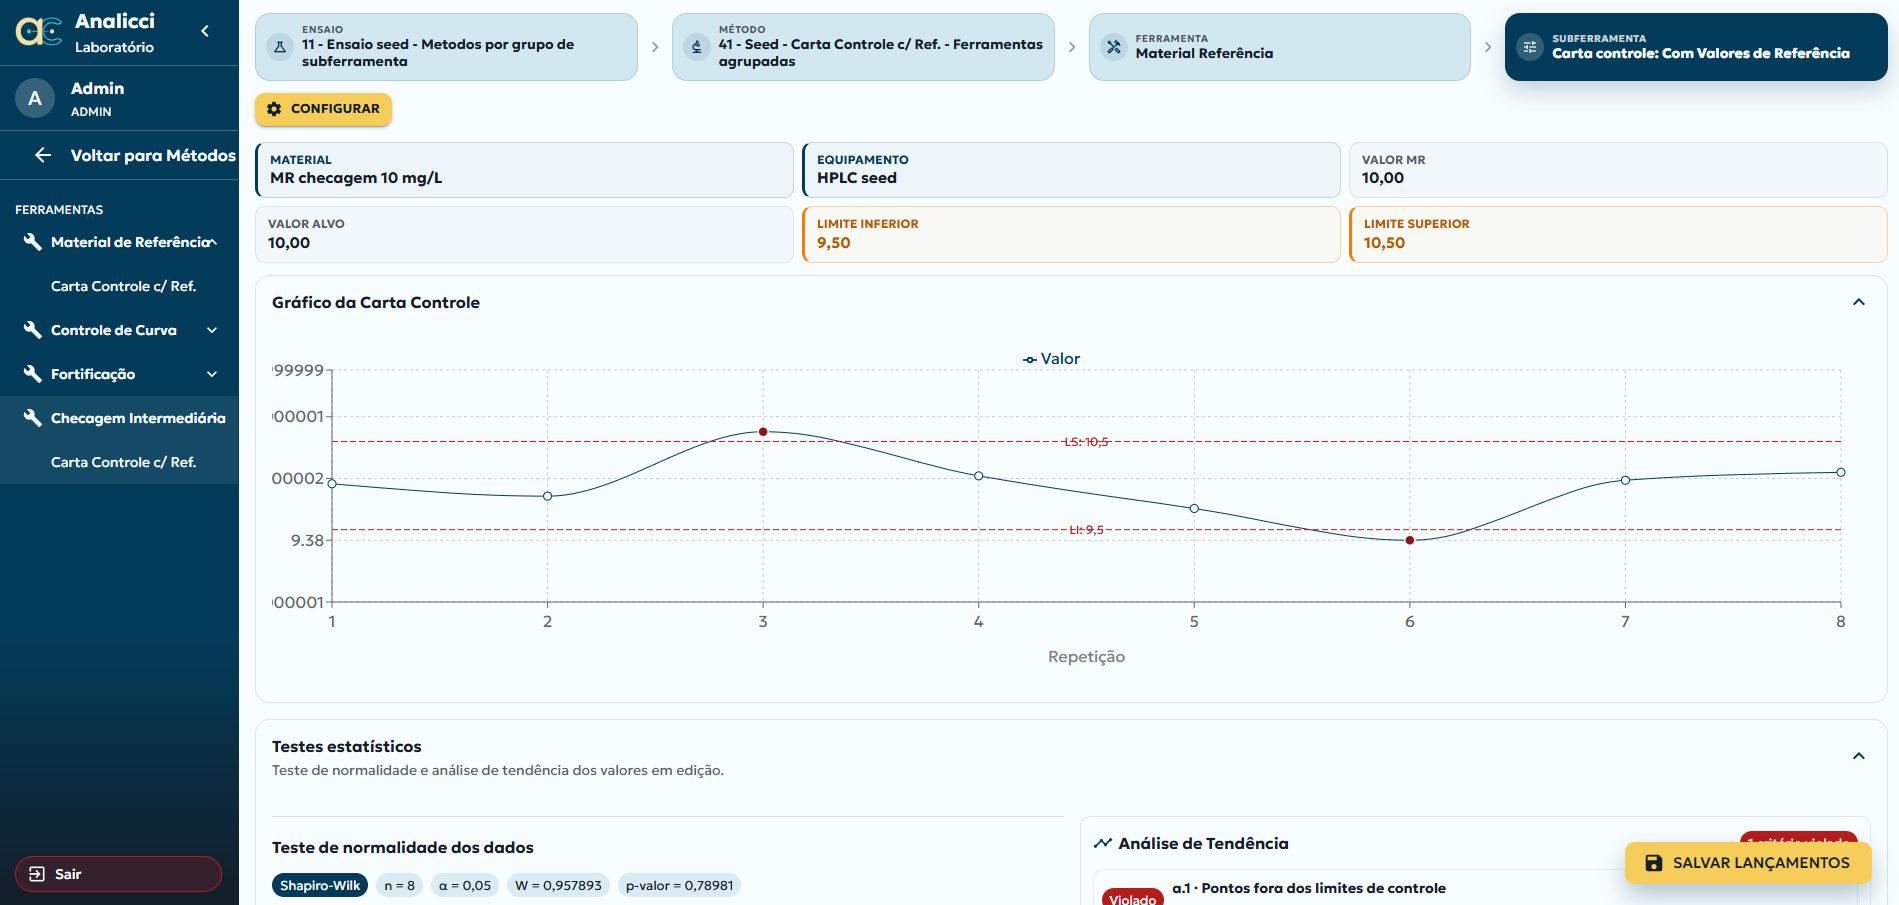Click the Equipamento value 'HPLC seed'

(857, 178)
